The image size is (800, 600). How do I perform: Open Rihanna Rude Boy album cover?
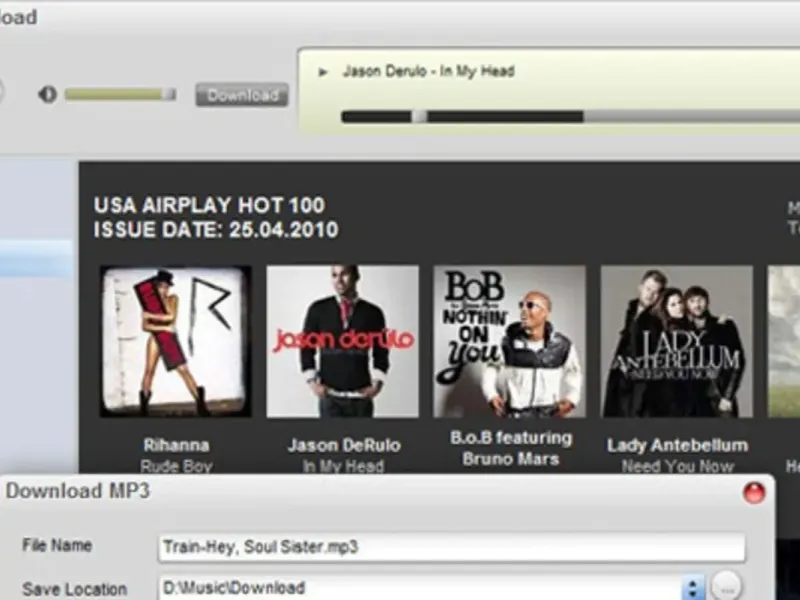(176, 341)
